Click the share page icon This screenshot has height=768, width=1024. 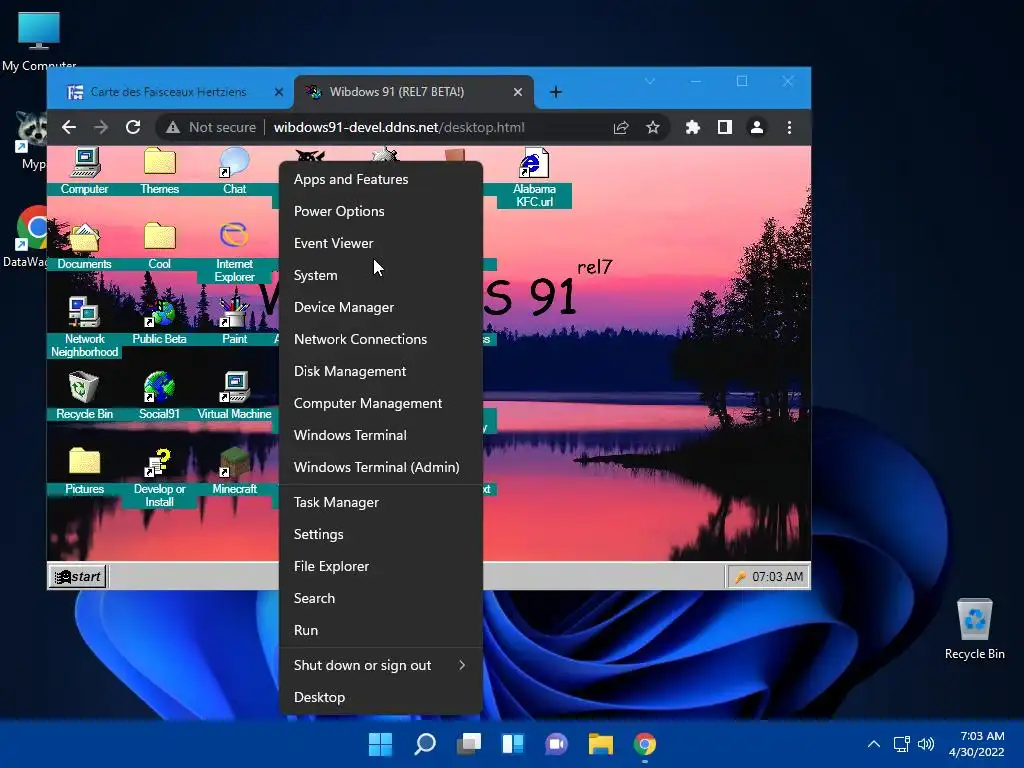coord(621,127)
